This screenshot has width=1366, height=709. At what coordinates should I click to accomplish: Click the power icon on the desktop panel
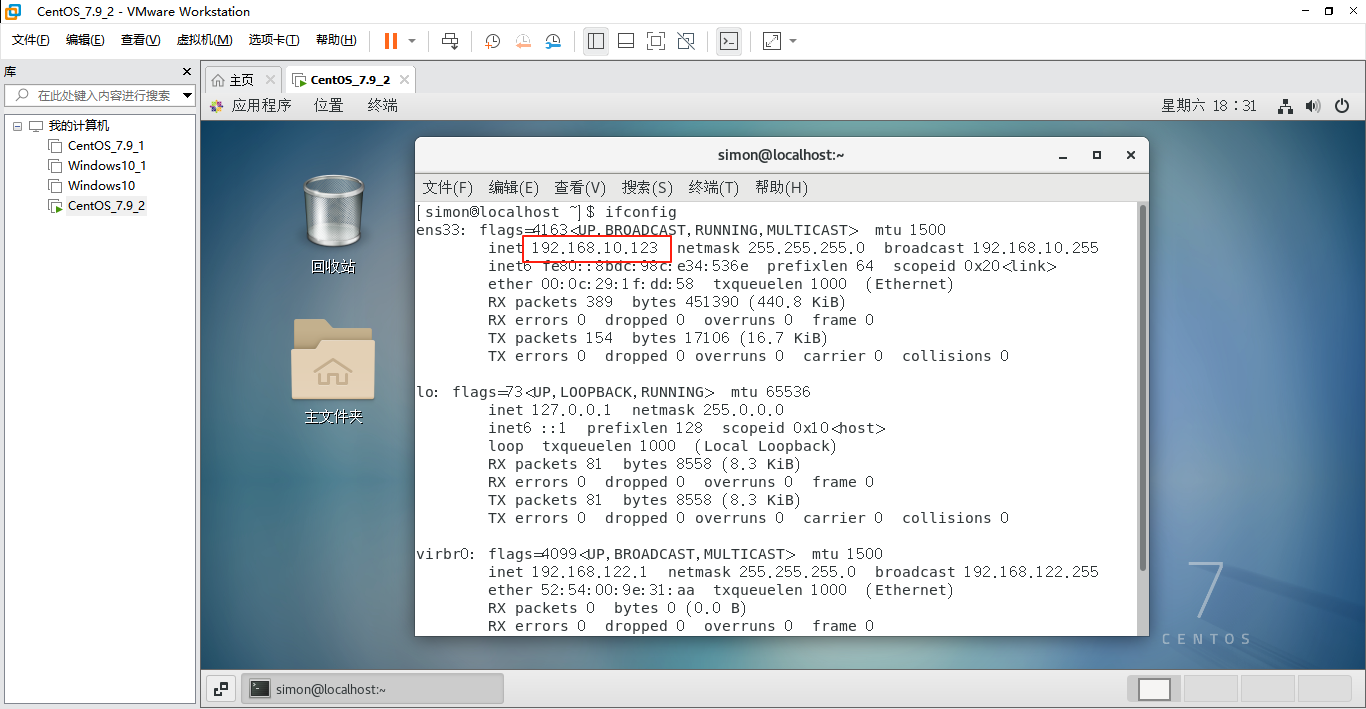(1342, 105)
